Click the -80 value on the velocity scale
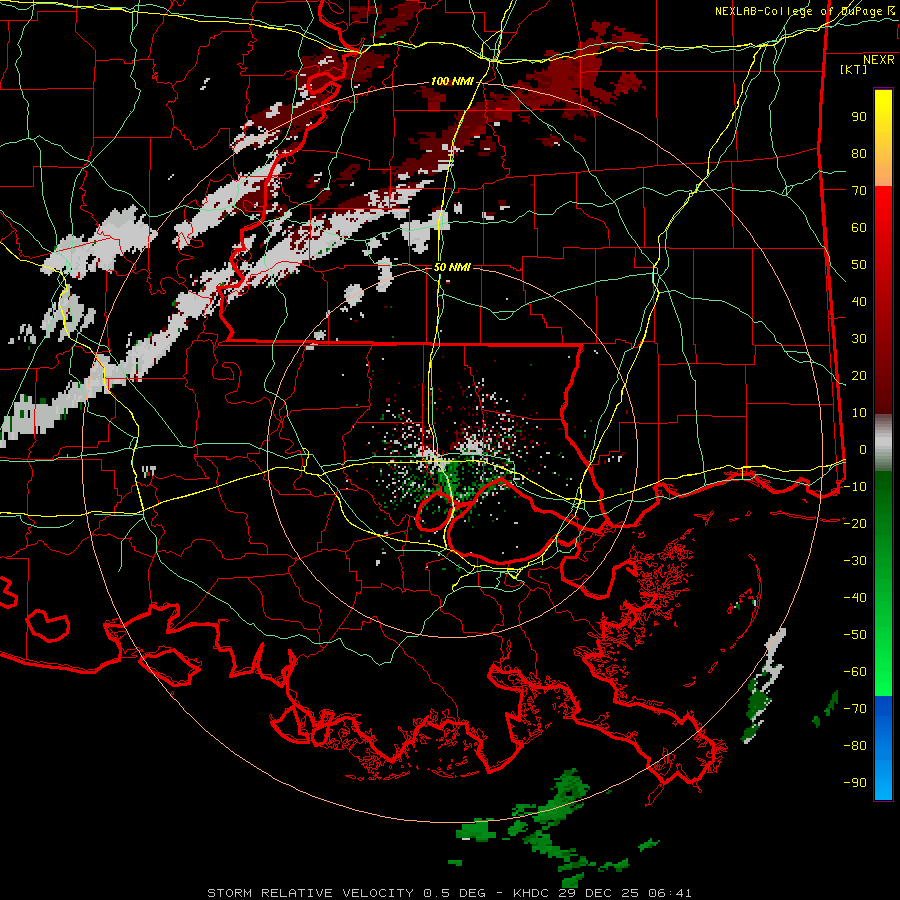The image size is (900, 900). coord(855,746)
